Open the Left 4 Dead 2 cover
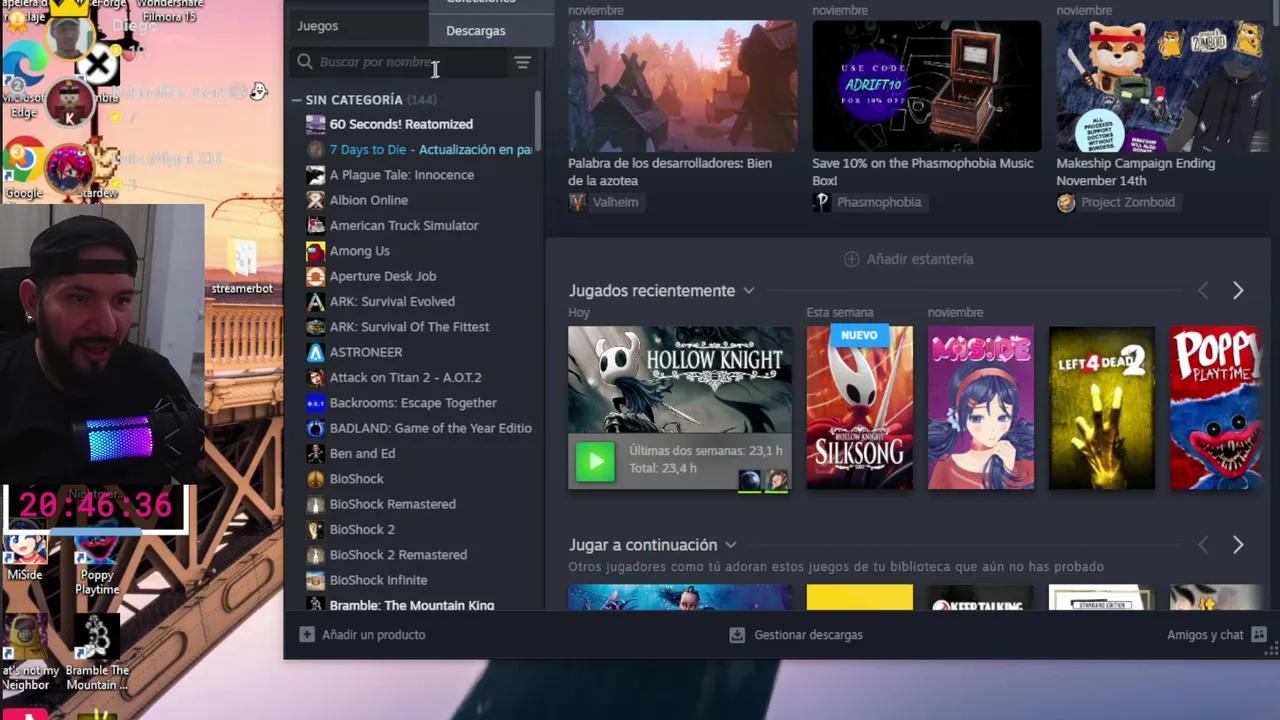The image size is (1280, 720). pyautogui.click(x=1102, y=408)
